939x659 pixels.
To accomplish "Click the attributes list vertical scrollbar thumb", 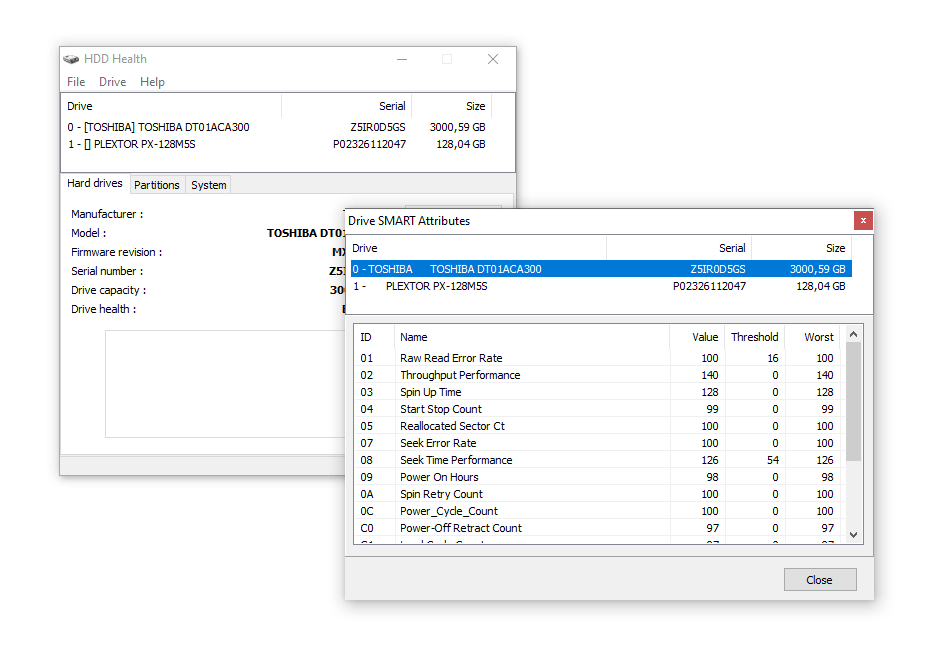I will click(x=854, y=401).
